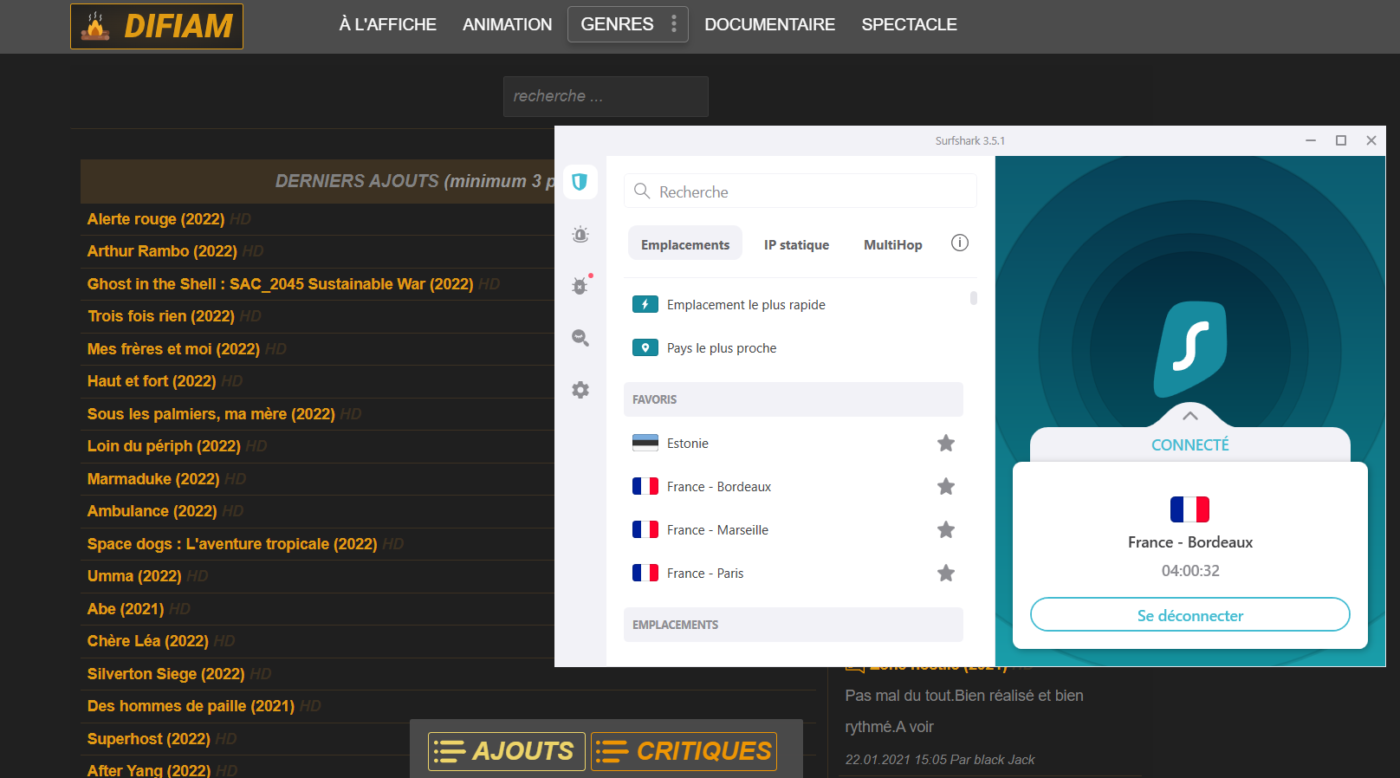The image size is (1400, 778).
Task: Toggle the France - Paris favorite star
Action: click(x=946, y=573)
